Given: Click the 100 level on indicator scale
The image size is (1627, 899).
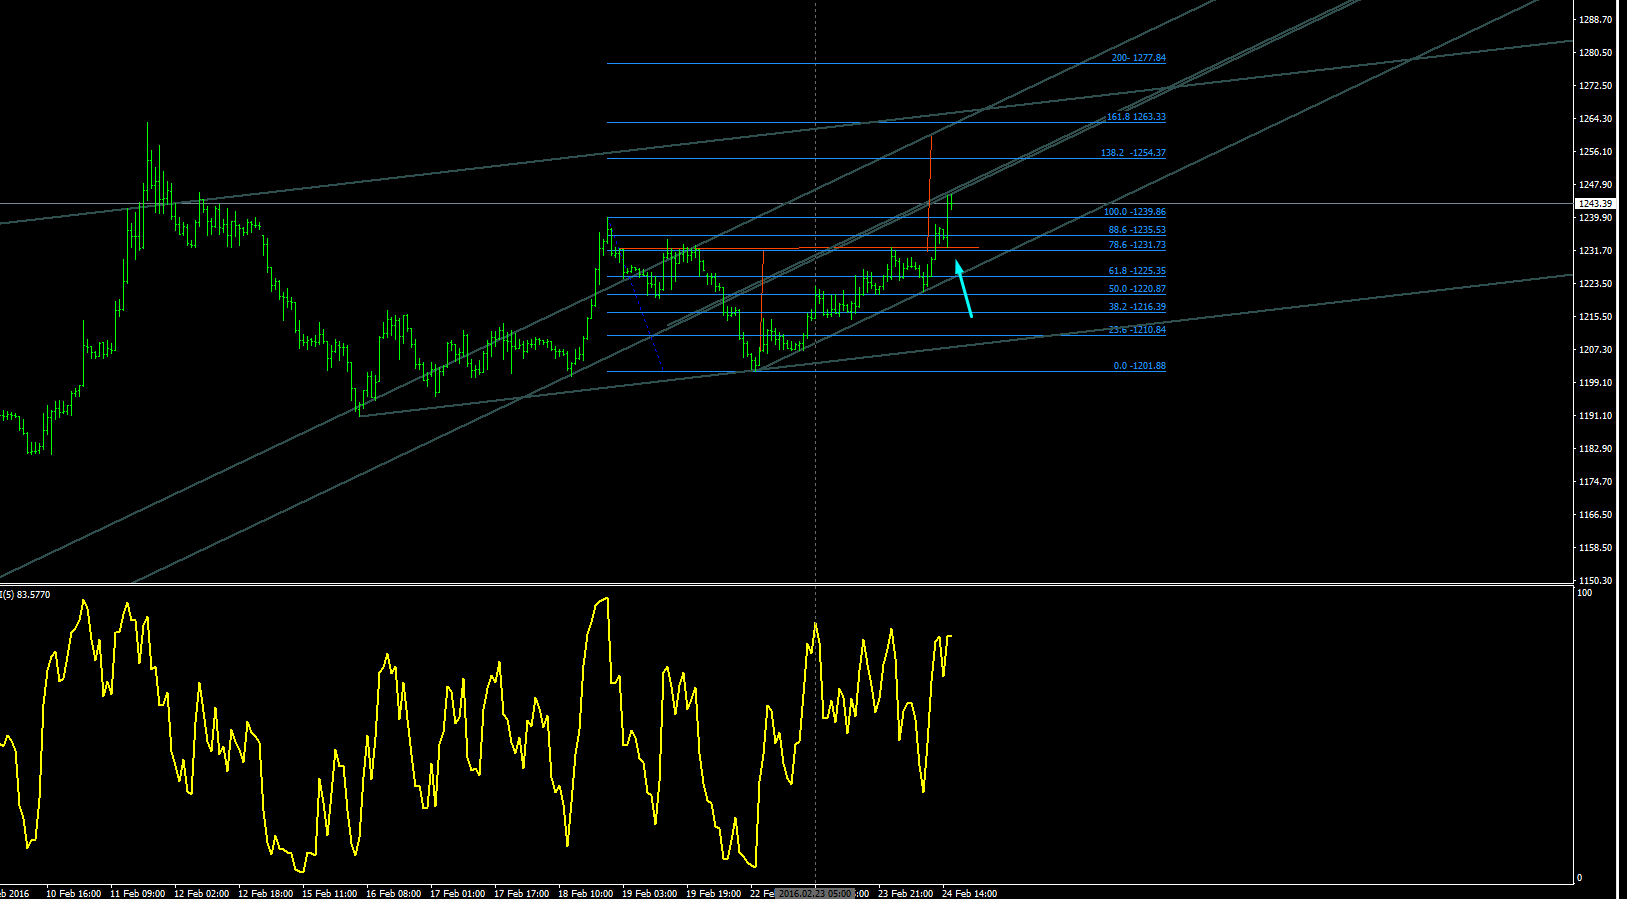Looking at the screenshot, I should [1584, 593].
